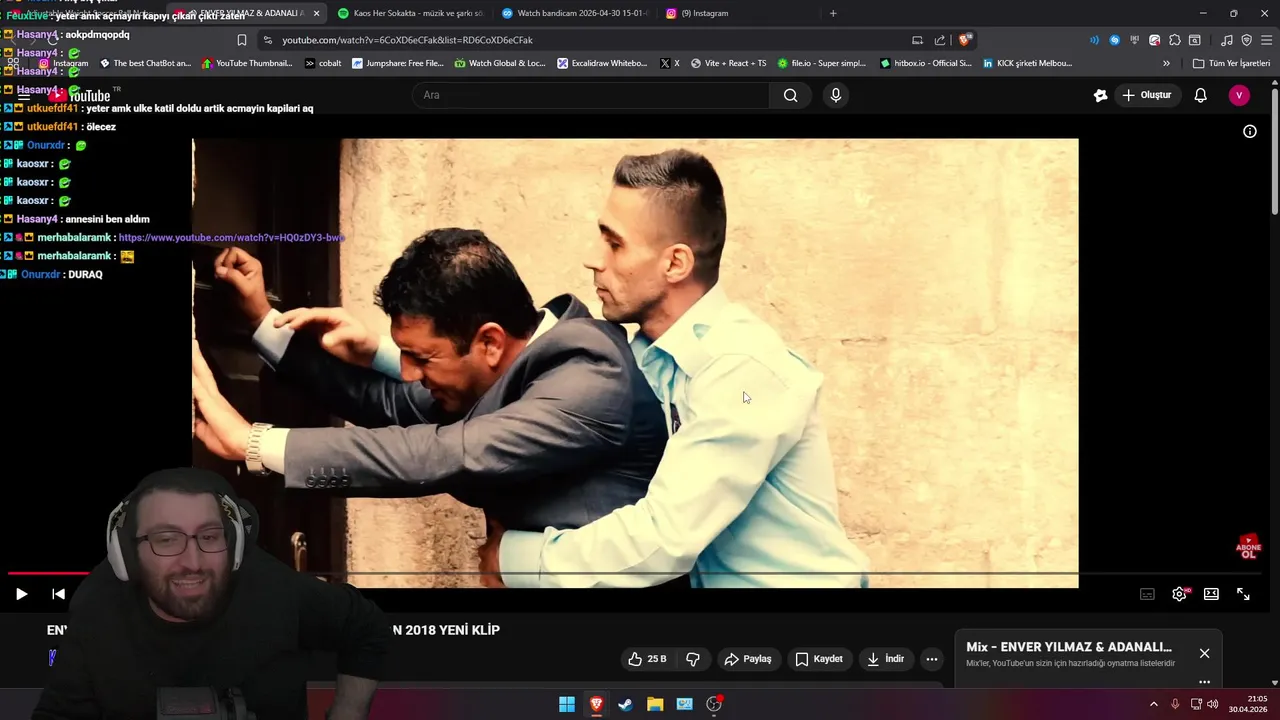The width and height of the screenshot is (1280, 720).
Task: Open the cobalt bookmark
Action: click(x=323, y=63)
